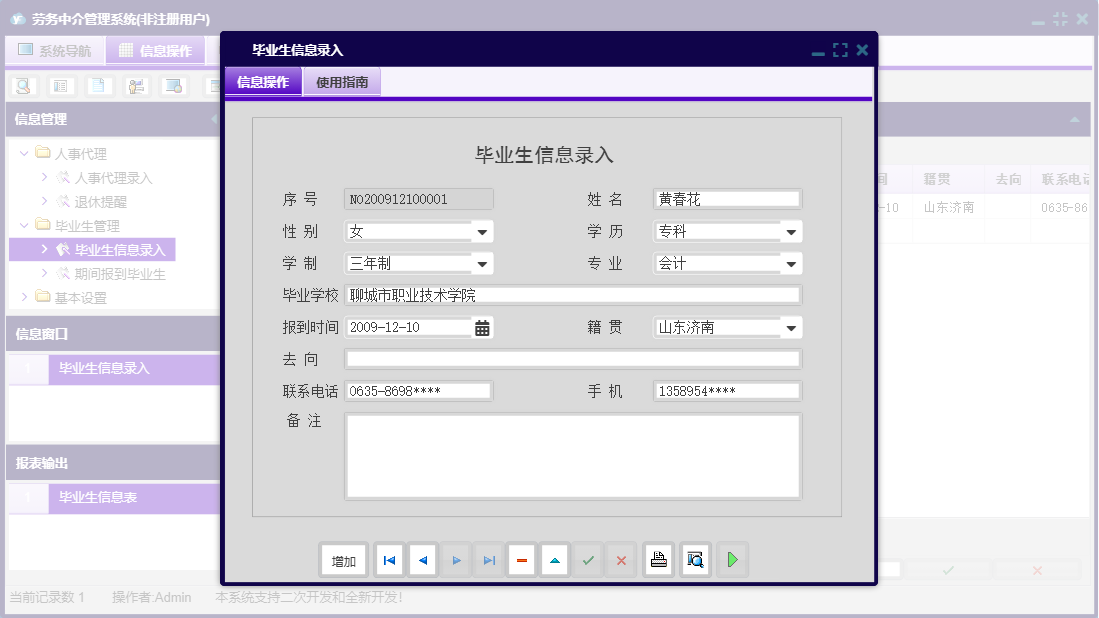Click inside the 去向 input field
Viewport: 1099px width, 618px height.
[570, 358]
